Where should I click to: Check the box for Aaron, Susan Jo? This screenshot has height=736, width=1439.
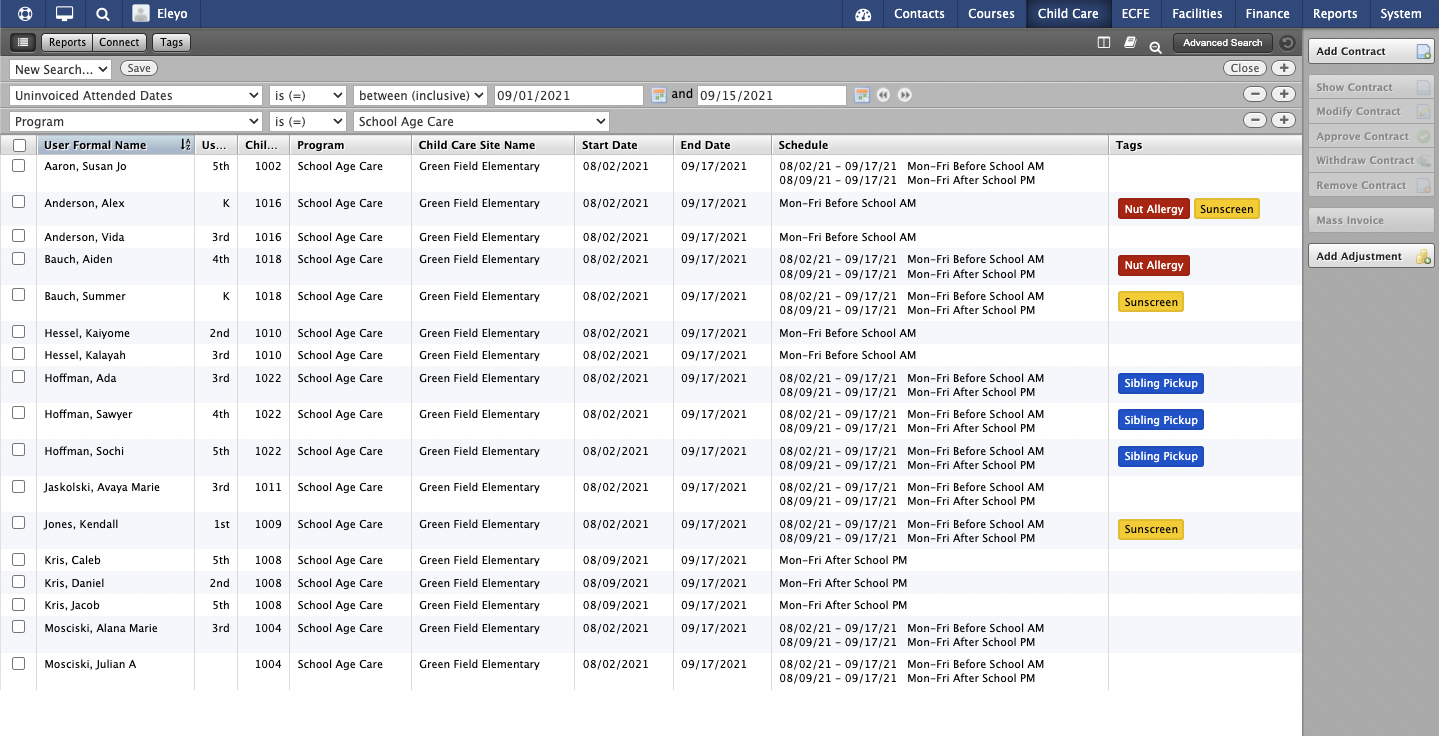(x=19, y=167)
